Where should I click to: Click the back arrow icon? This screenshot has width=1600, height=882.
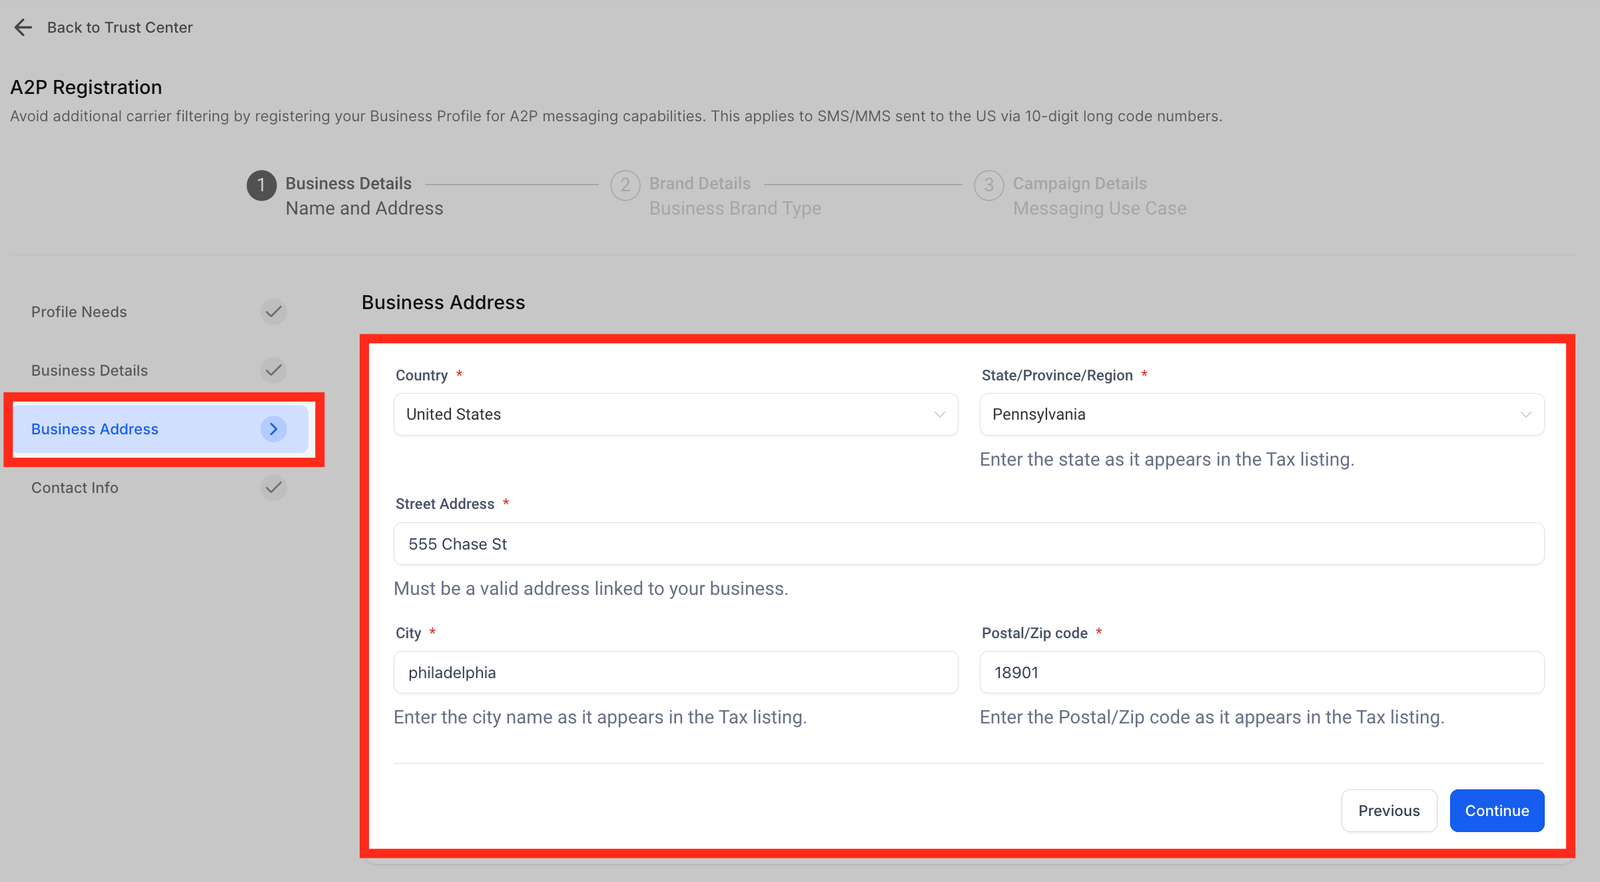click(23, 28)
